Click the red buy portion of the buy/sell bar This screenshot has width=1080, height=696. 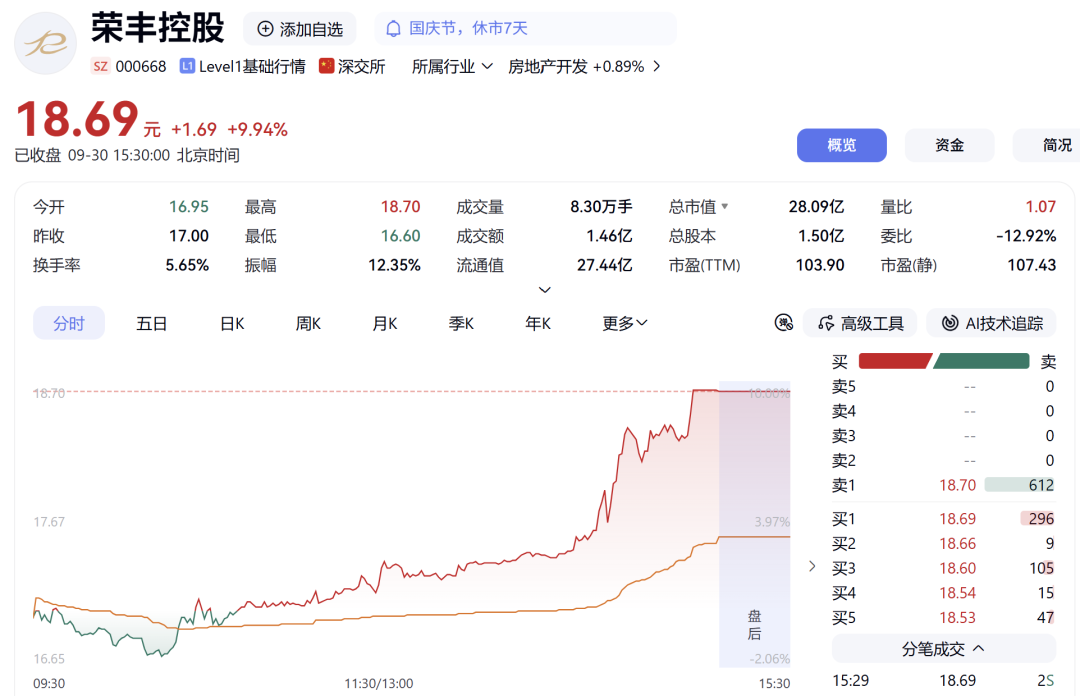tap(895, 361)
